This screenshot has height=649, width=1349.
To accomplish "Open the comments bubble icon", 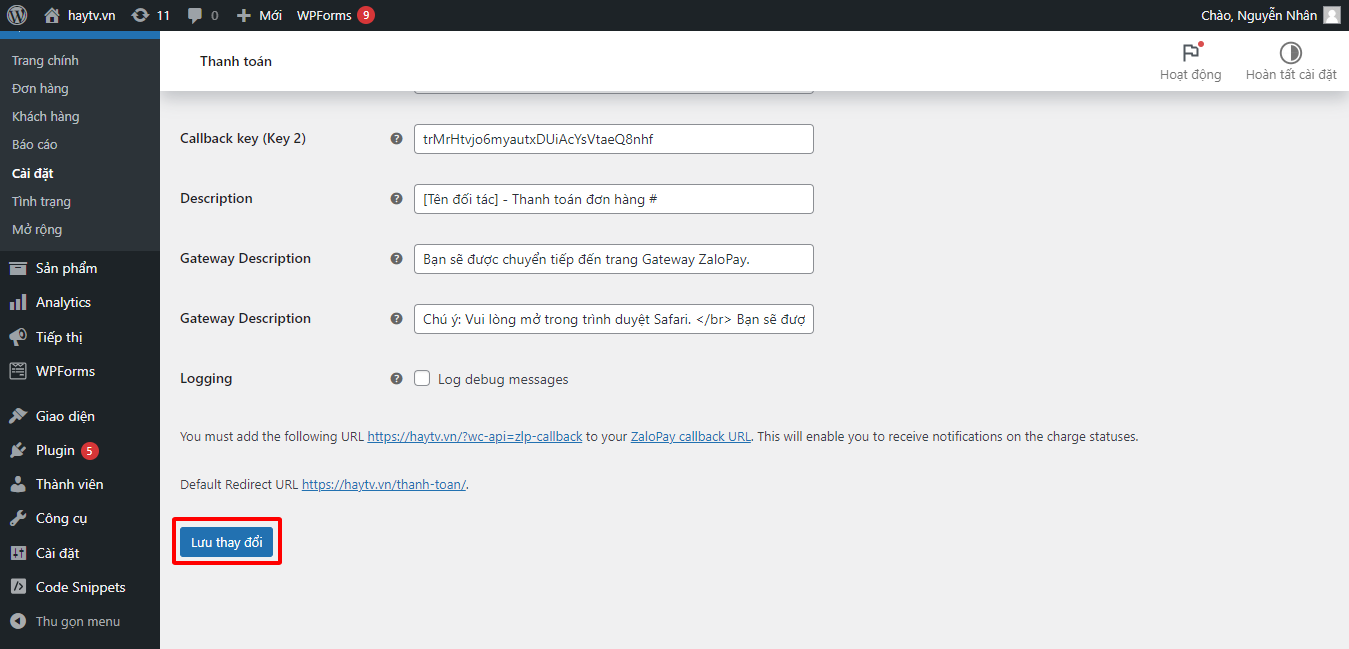I will click(x=195, y=15).
